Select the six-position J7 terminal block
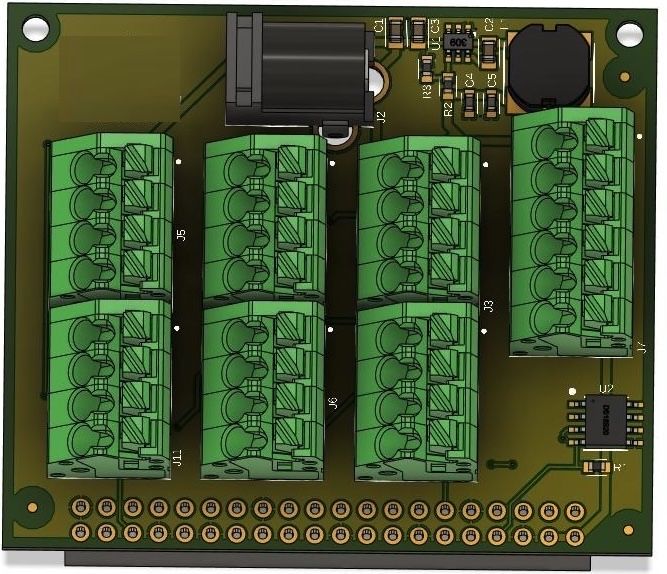Image resolution: width=667 pixels, height=574 pixels. [x=572, y=232]
